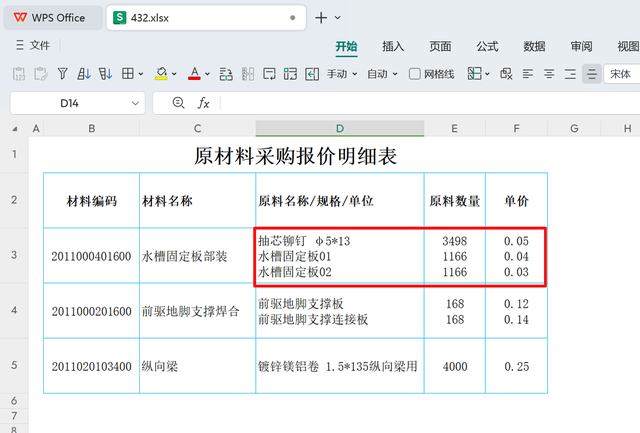Click the paste format clipboard icon
640x433 pixels.
[40, 74]
